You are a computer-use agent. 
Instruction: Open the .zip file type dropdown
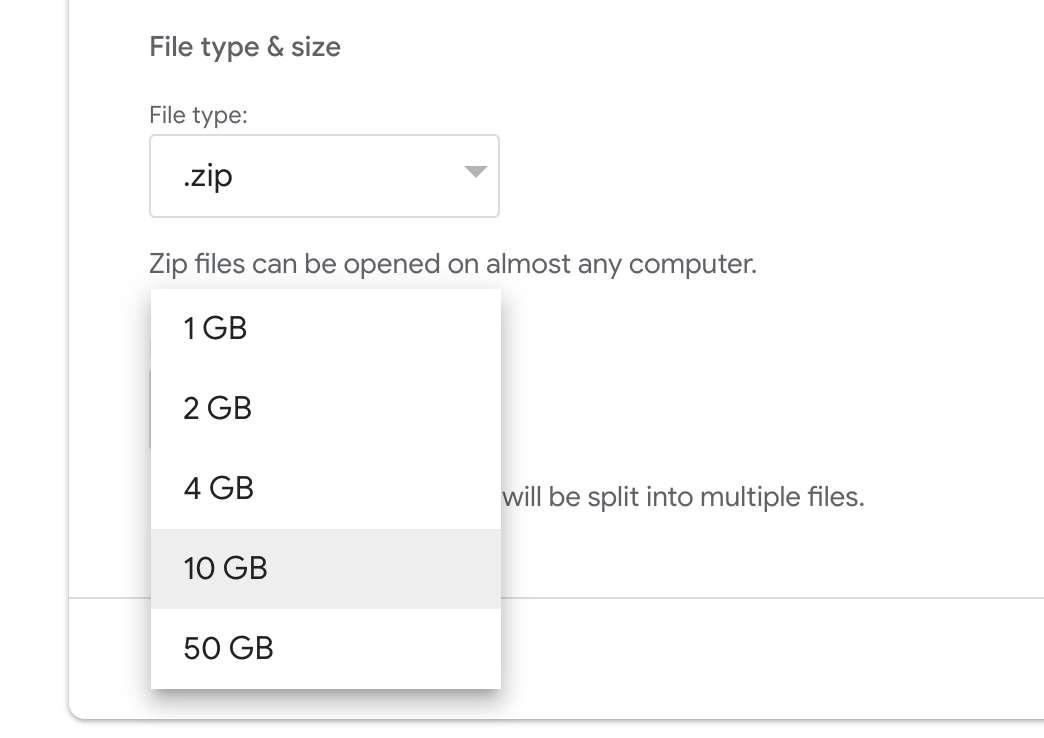(323, 176)
